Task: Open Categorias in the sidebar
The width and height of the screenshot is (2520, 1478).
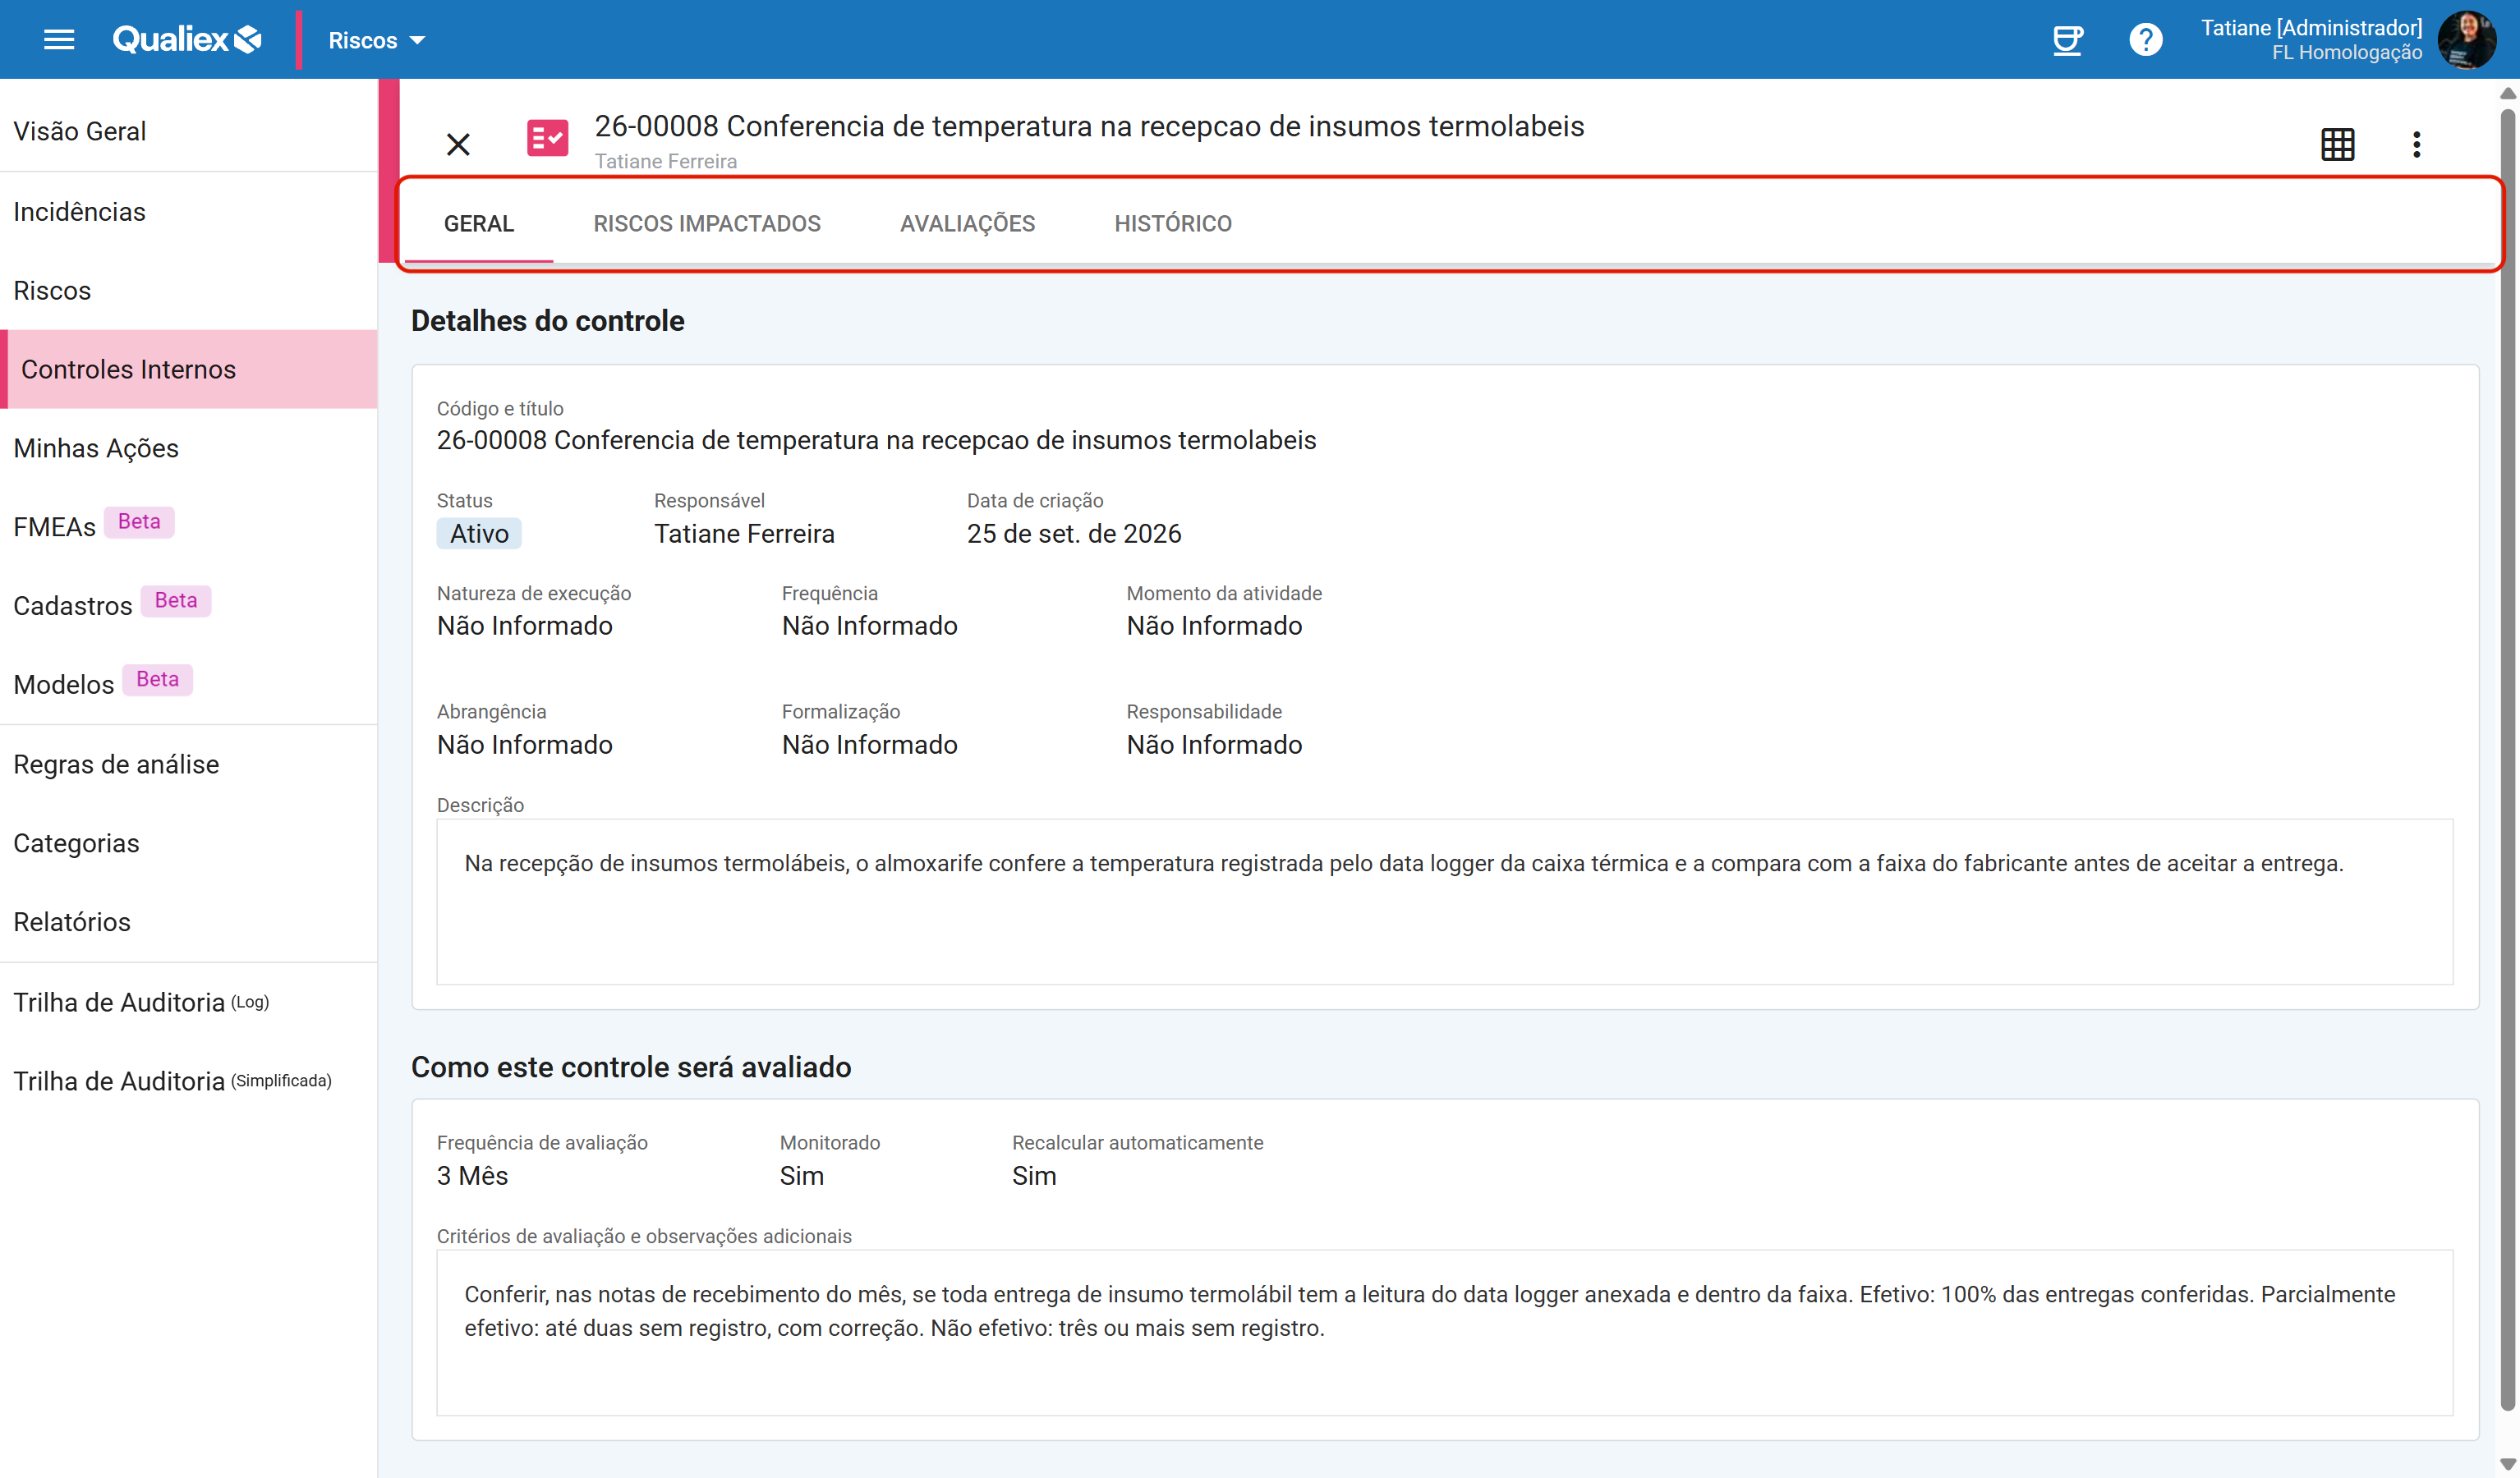Action: tap(189, 843)
